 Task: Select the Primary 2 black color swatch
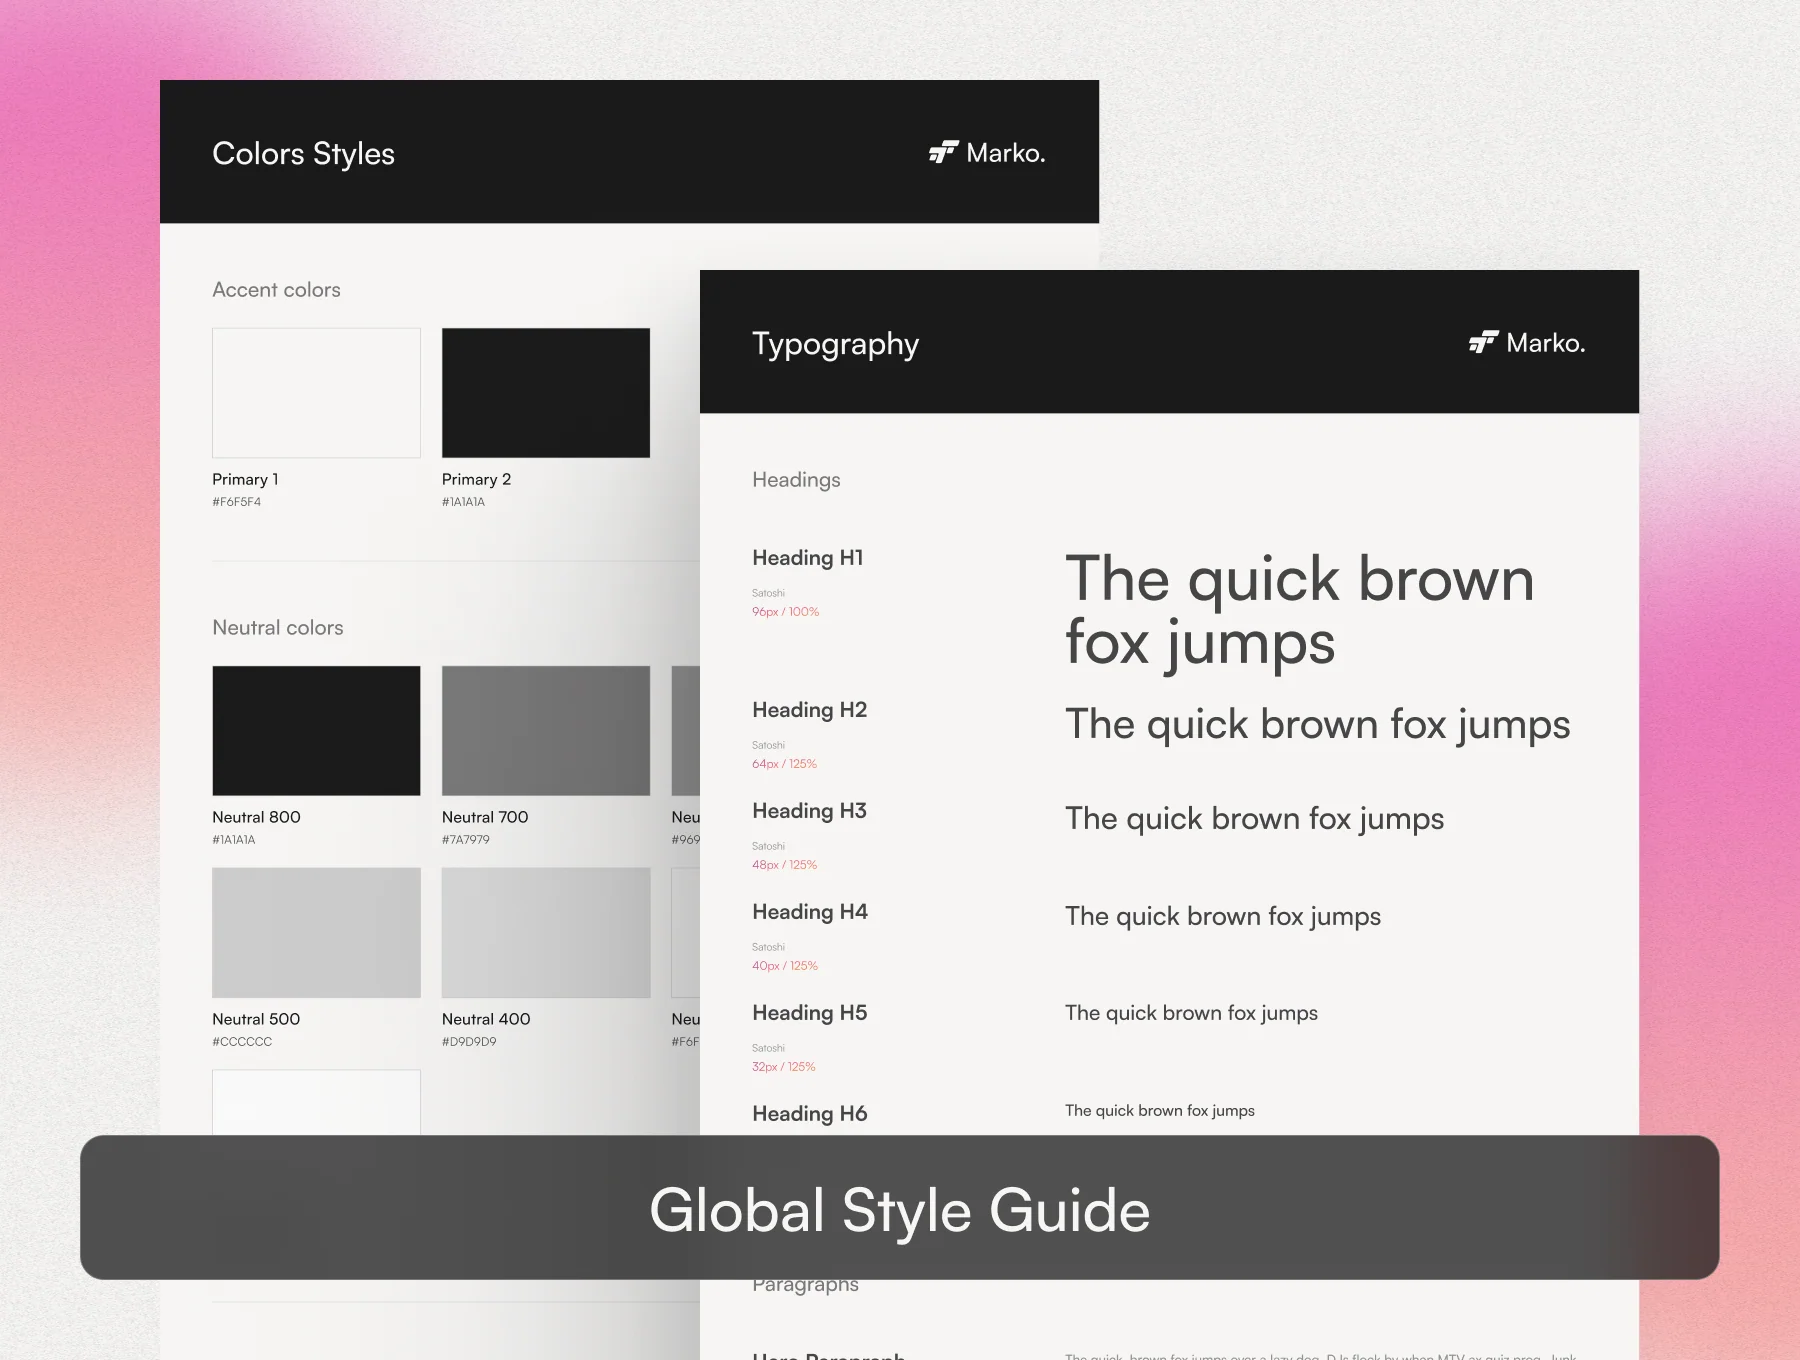[546, 393]
